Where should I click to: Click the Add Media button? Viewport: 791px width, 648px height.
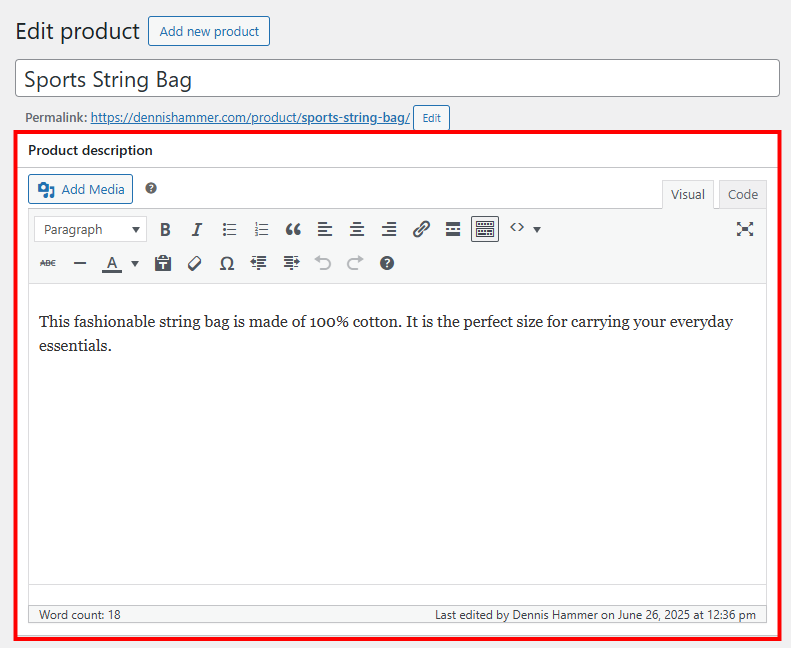81,189
